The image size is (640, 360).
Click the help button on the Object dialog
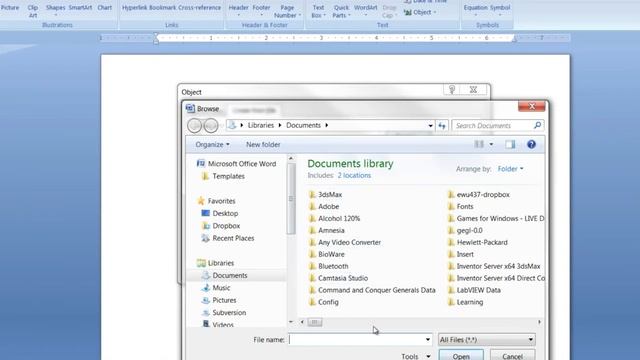coord(452,89)
